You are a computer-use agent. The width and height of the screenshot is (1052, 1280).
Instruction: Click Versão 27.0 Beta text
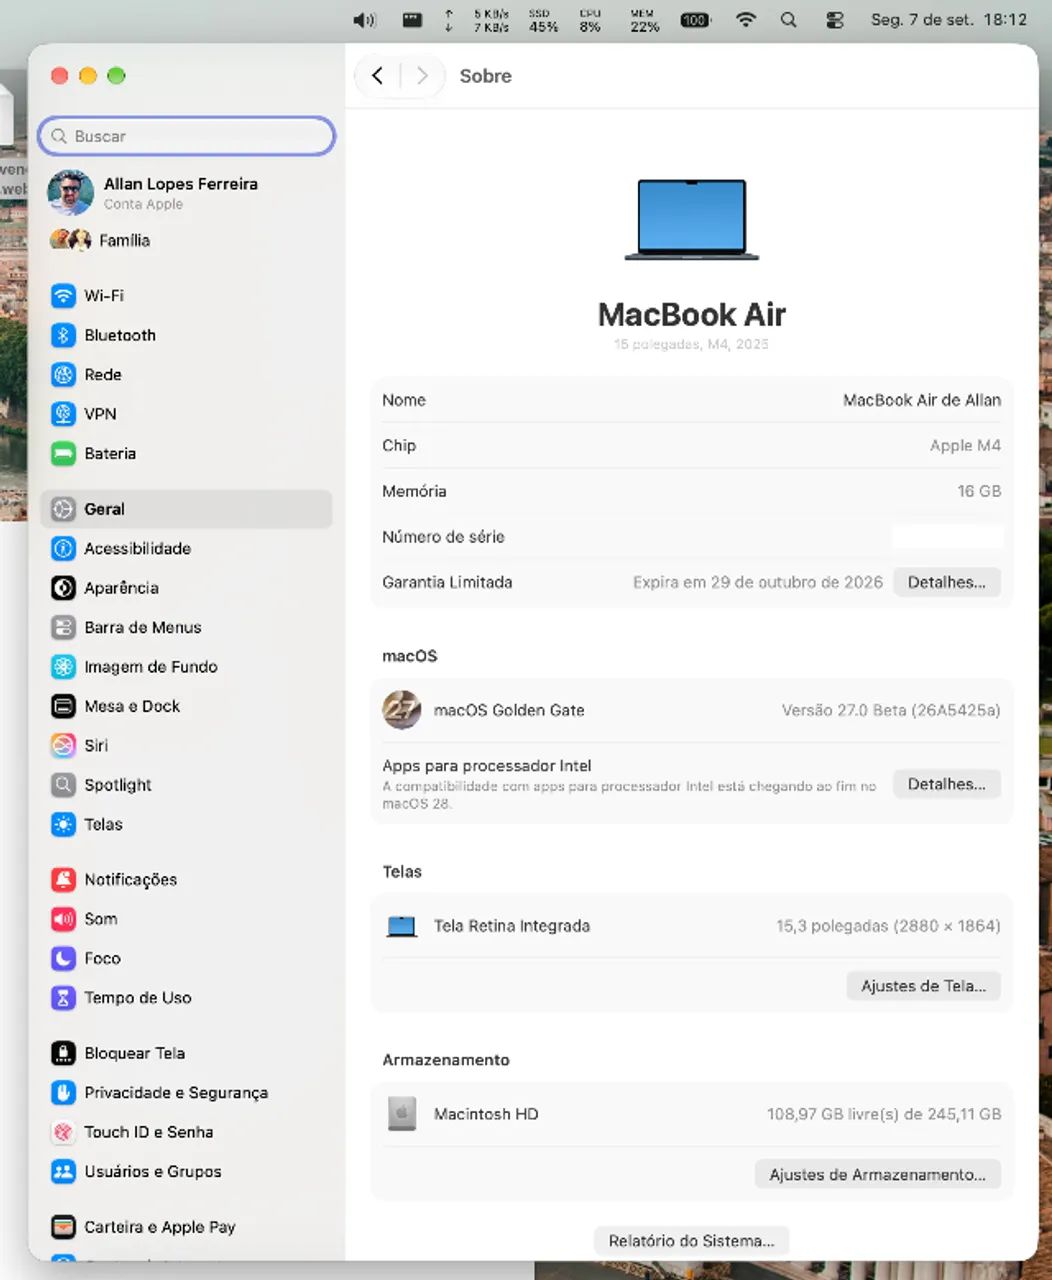891,710
